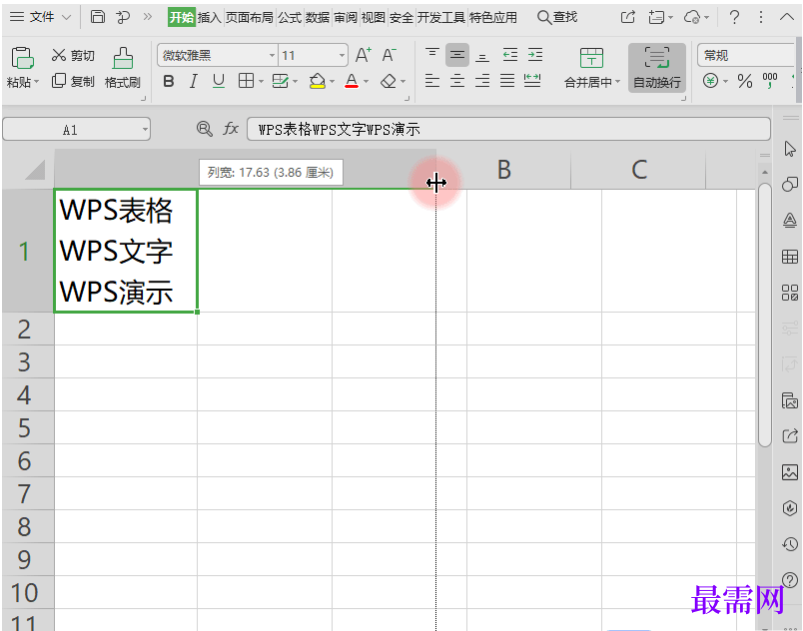The image size is (803, 631).
Task: Click the table grid icon in right sidebar
Action: 790,257
